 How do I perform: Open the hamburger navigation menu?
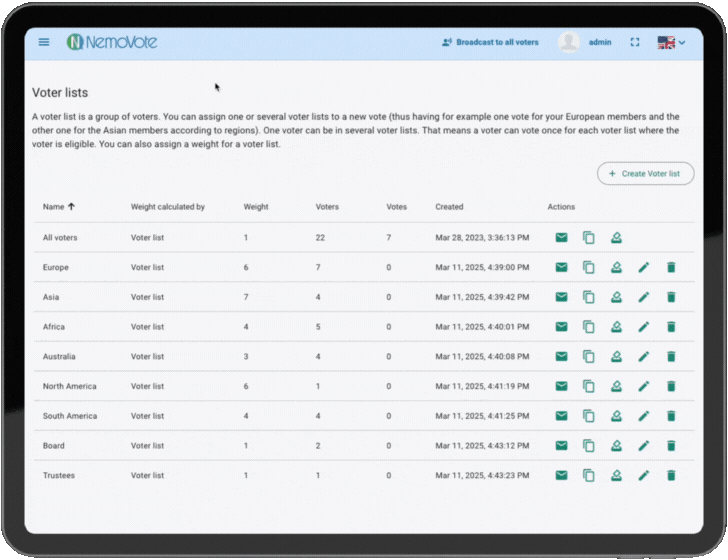(44, 42)
